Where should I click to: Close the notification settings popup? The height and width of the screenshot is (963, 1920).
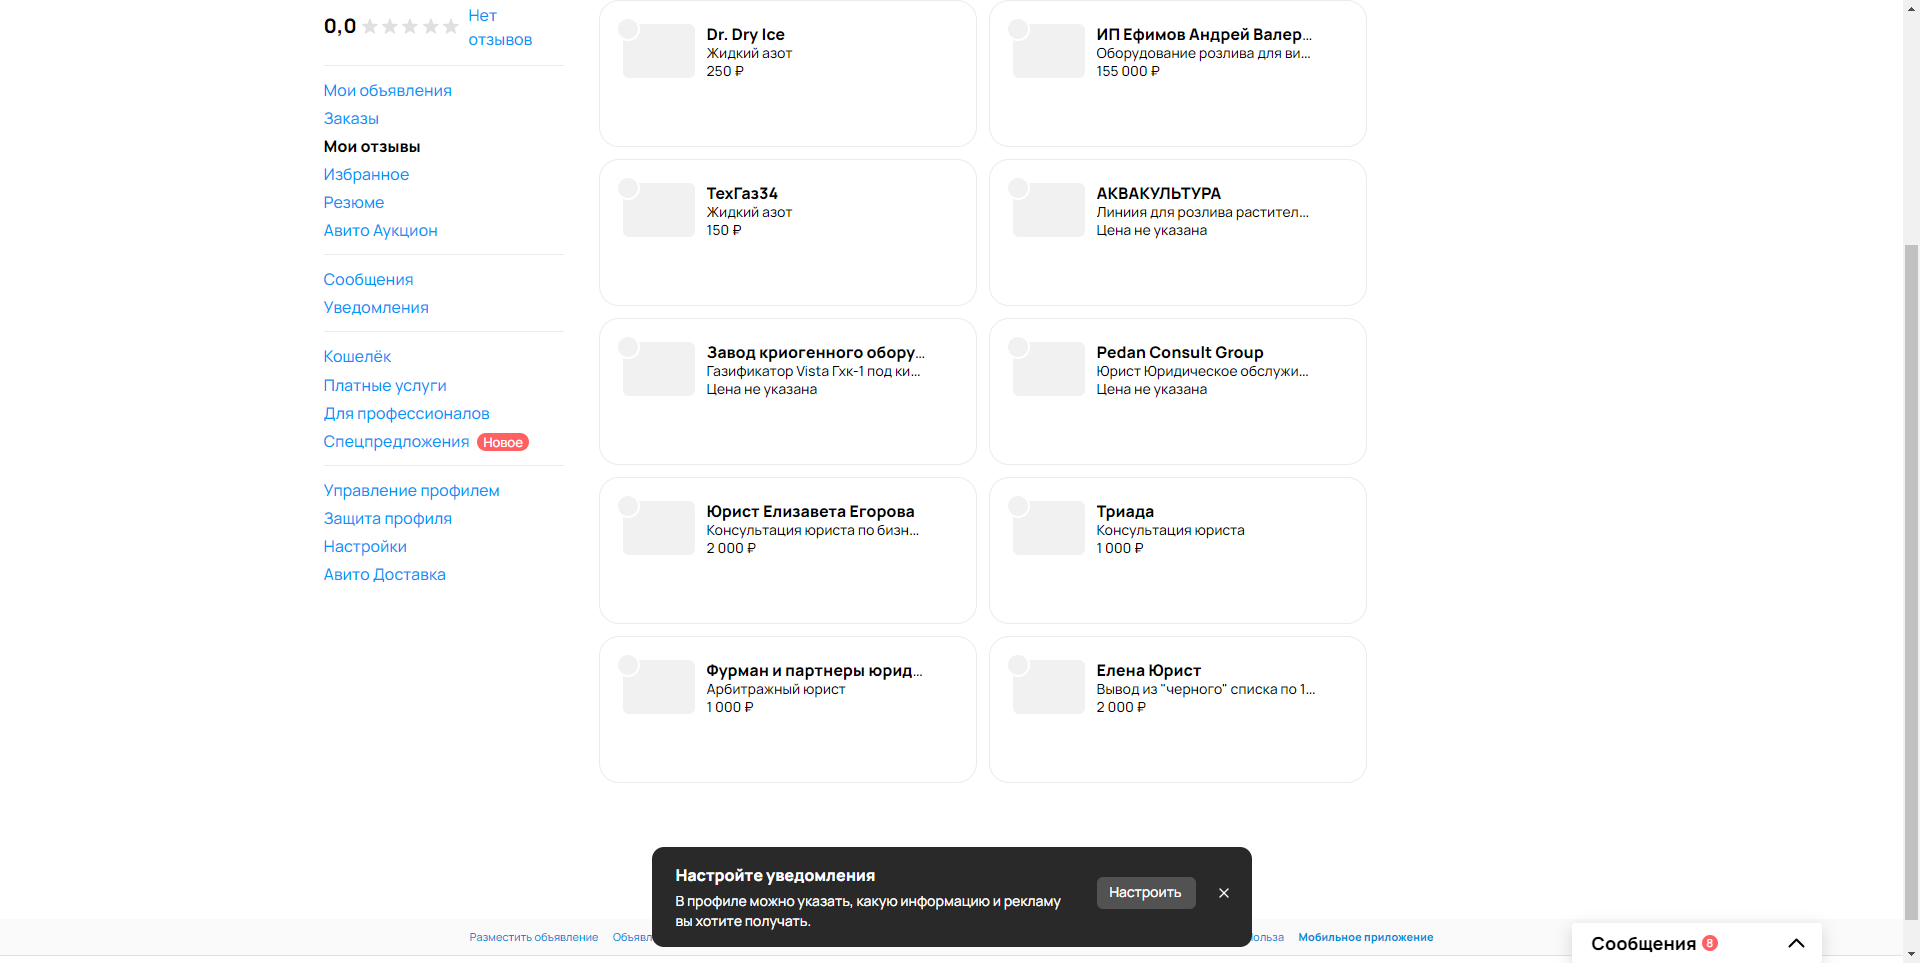pyautogui.click(x=1223, y=893)
